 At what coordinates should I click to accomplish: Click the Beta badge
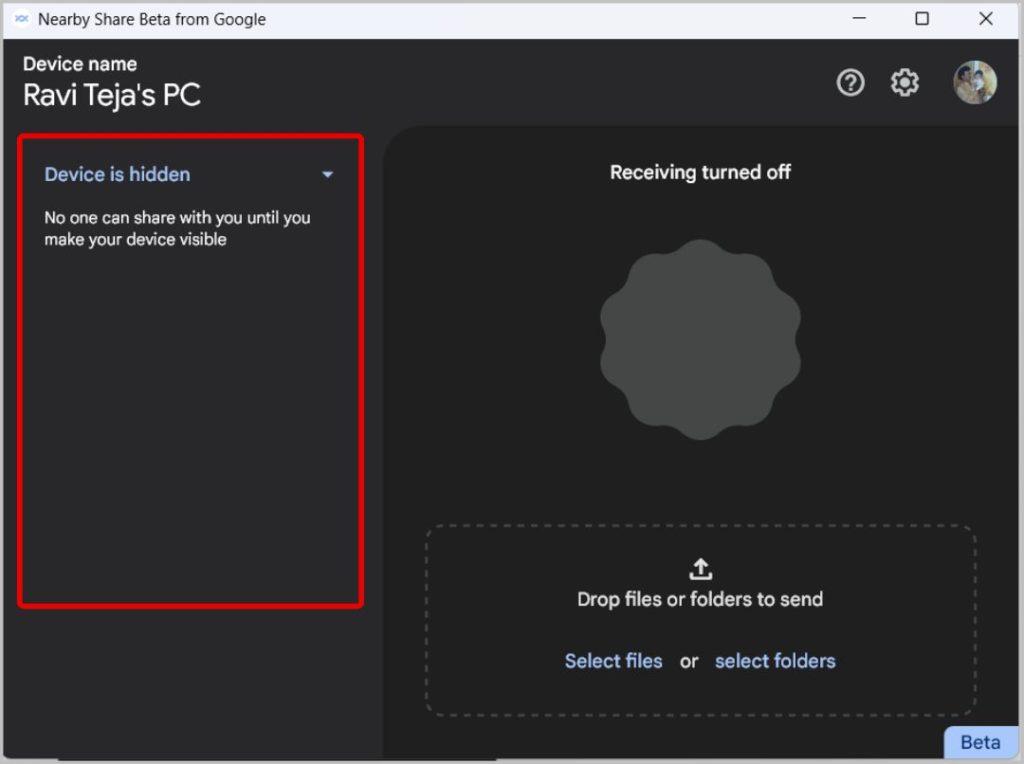coord(981,742)
